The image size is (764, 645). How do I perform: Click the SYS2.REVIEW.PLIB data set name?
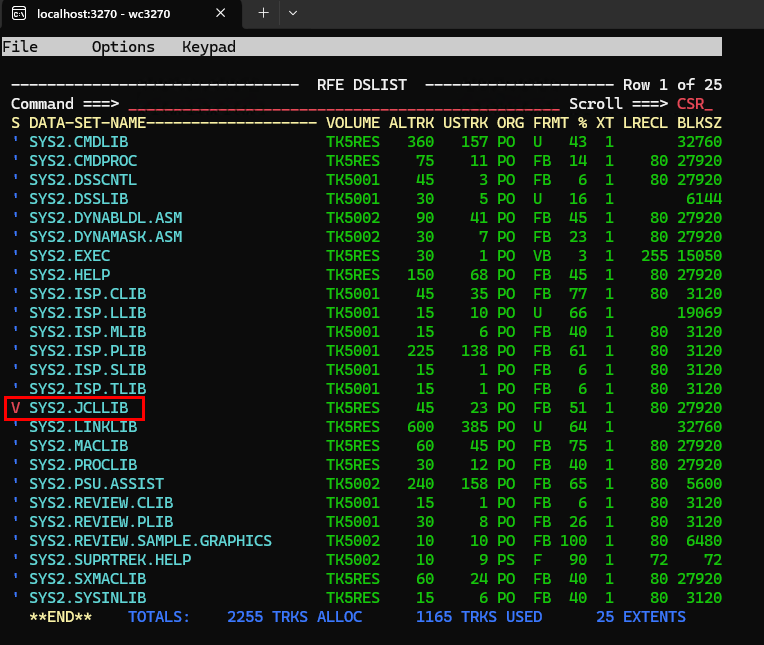(x=101, y=522)
